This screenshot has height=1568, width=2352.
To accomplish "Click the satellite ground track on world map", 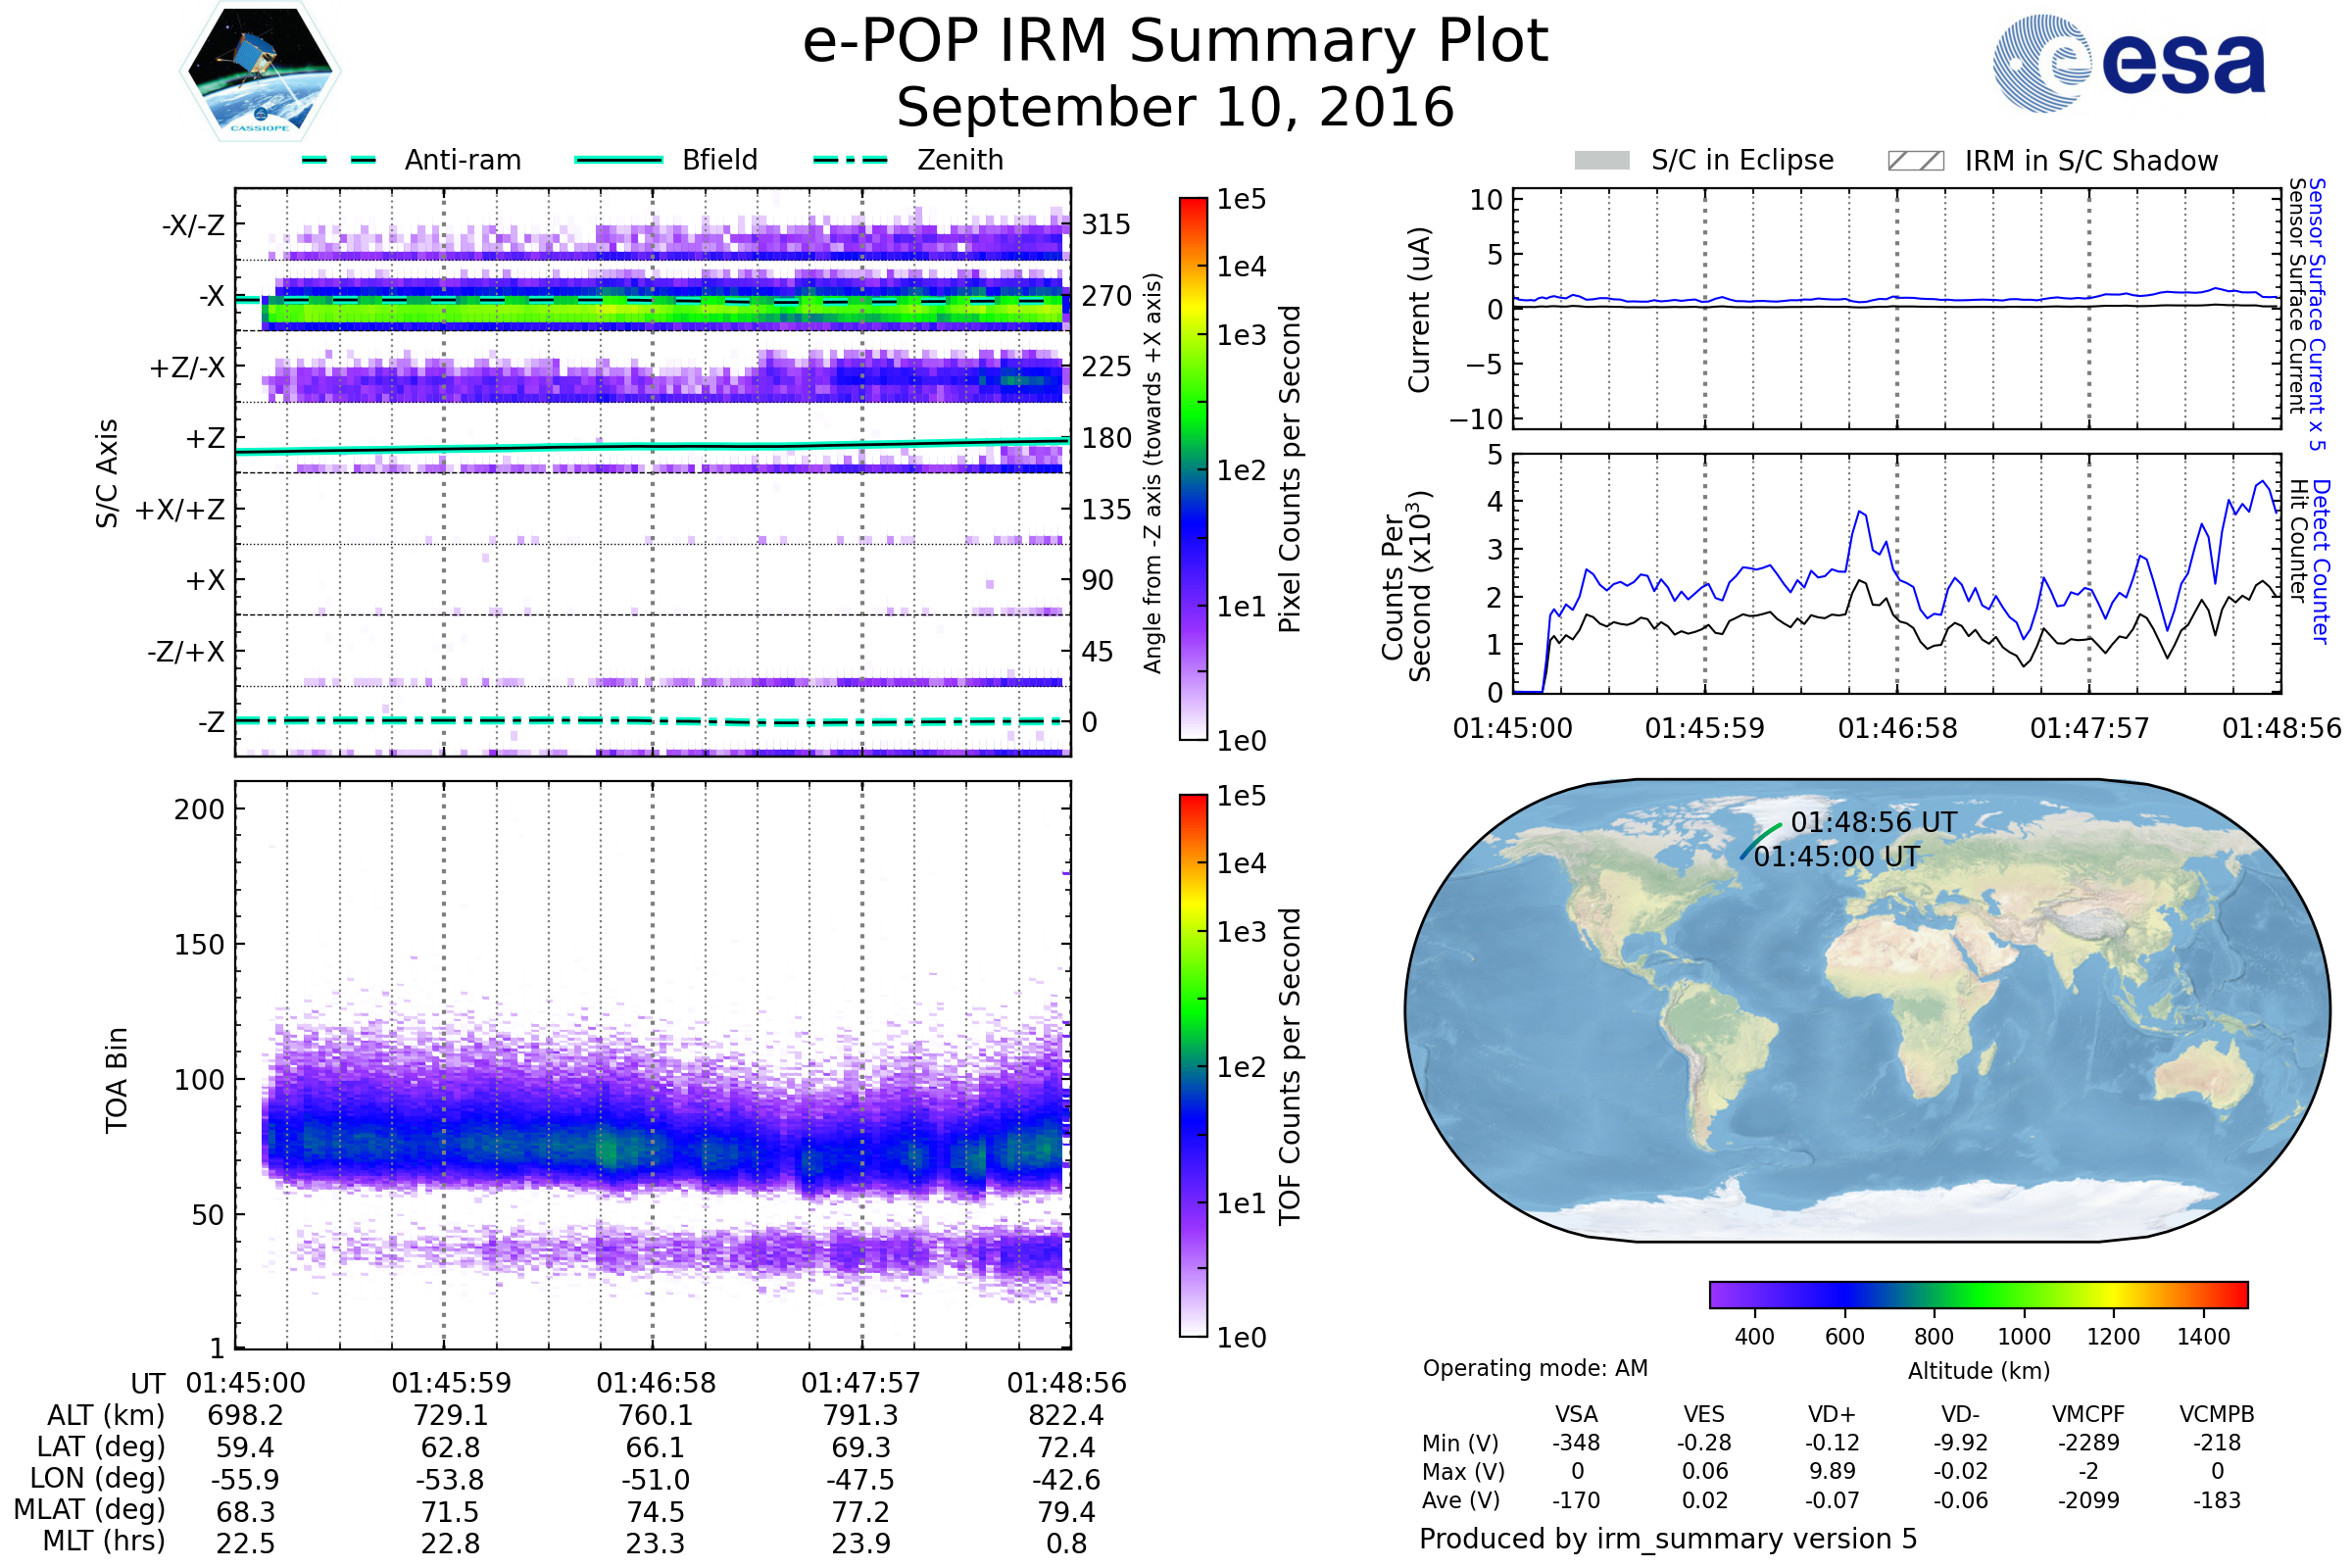I will (1760, 840).
